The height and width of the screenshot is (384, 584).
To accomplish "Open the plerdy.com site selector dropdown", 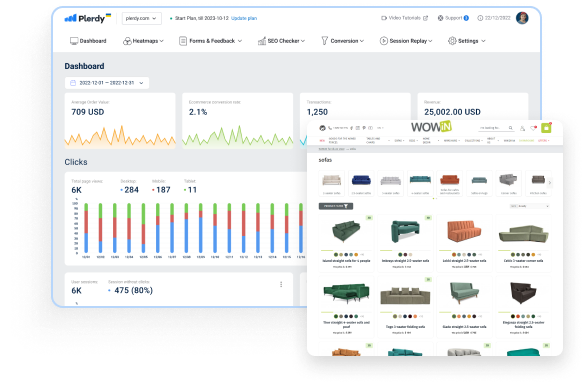I will click(x=142, y=18).
